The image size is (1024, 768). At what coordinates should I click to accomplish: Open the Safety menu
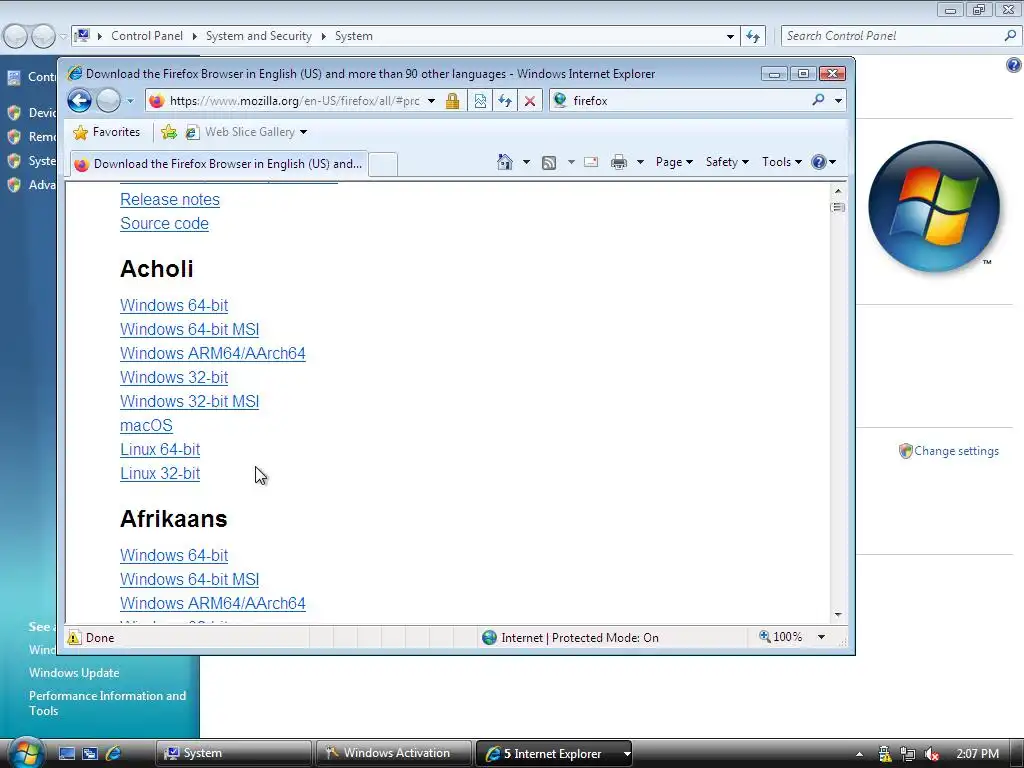point(727,162)
